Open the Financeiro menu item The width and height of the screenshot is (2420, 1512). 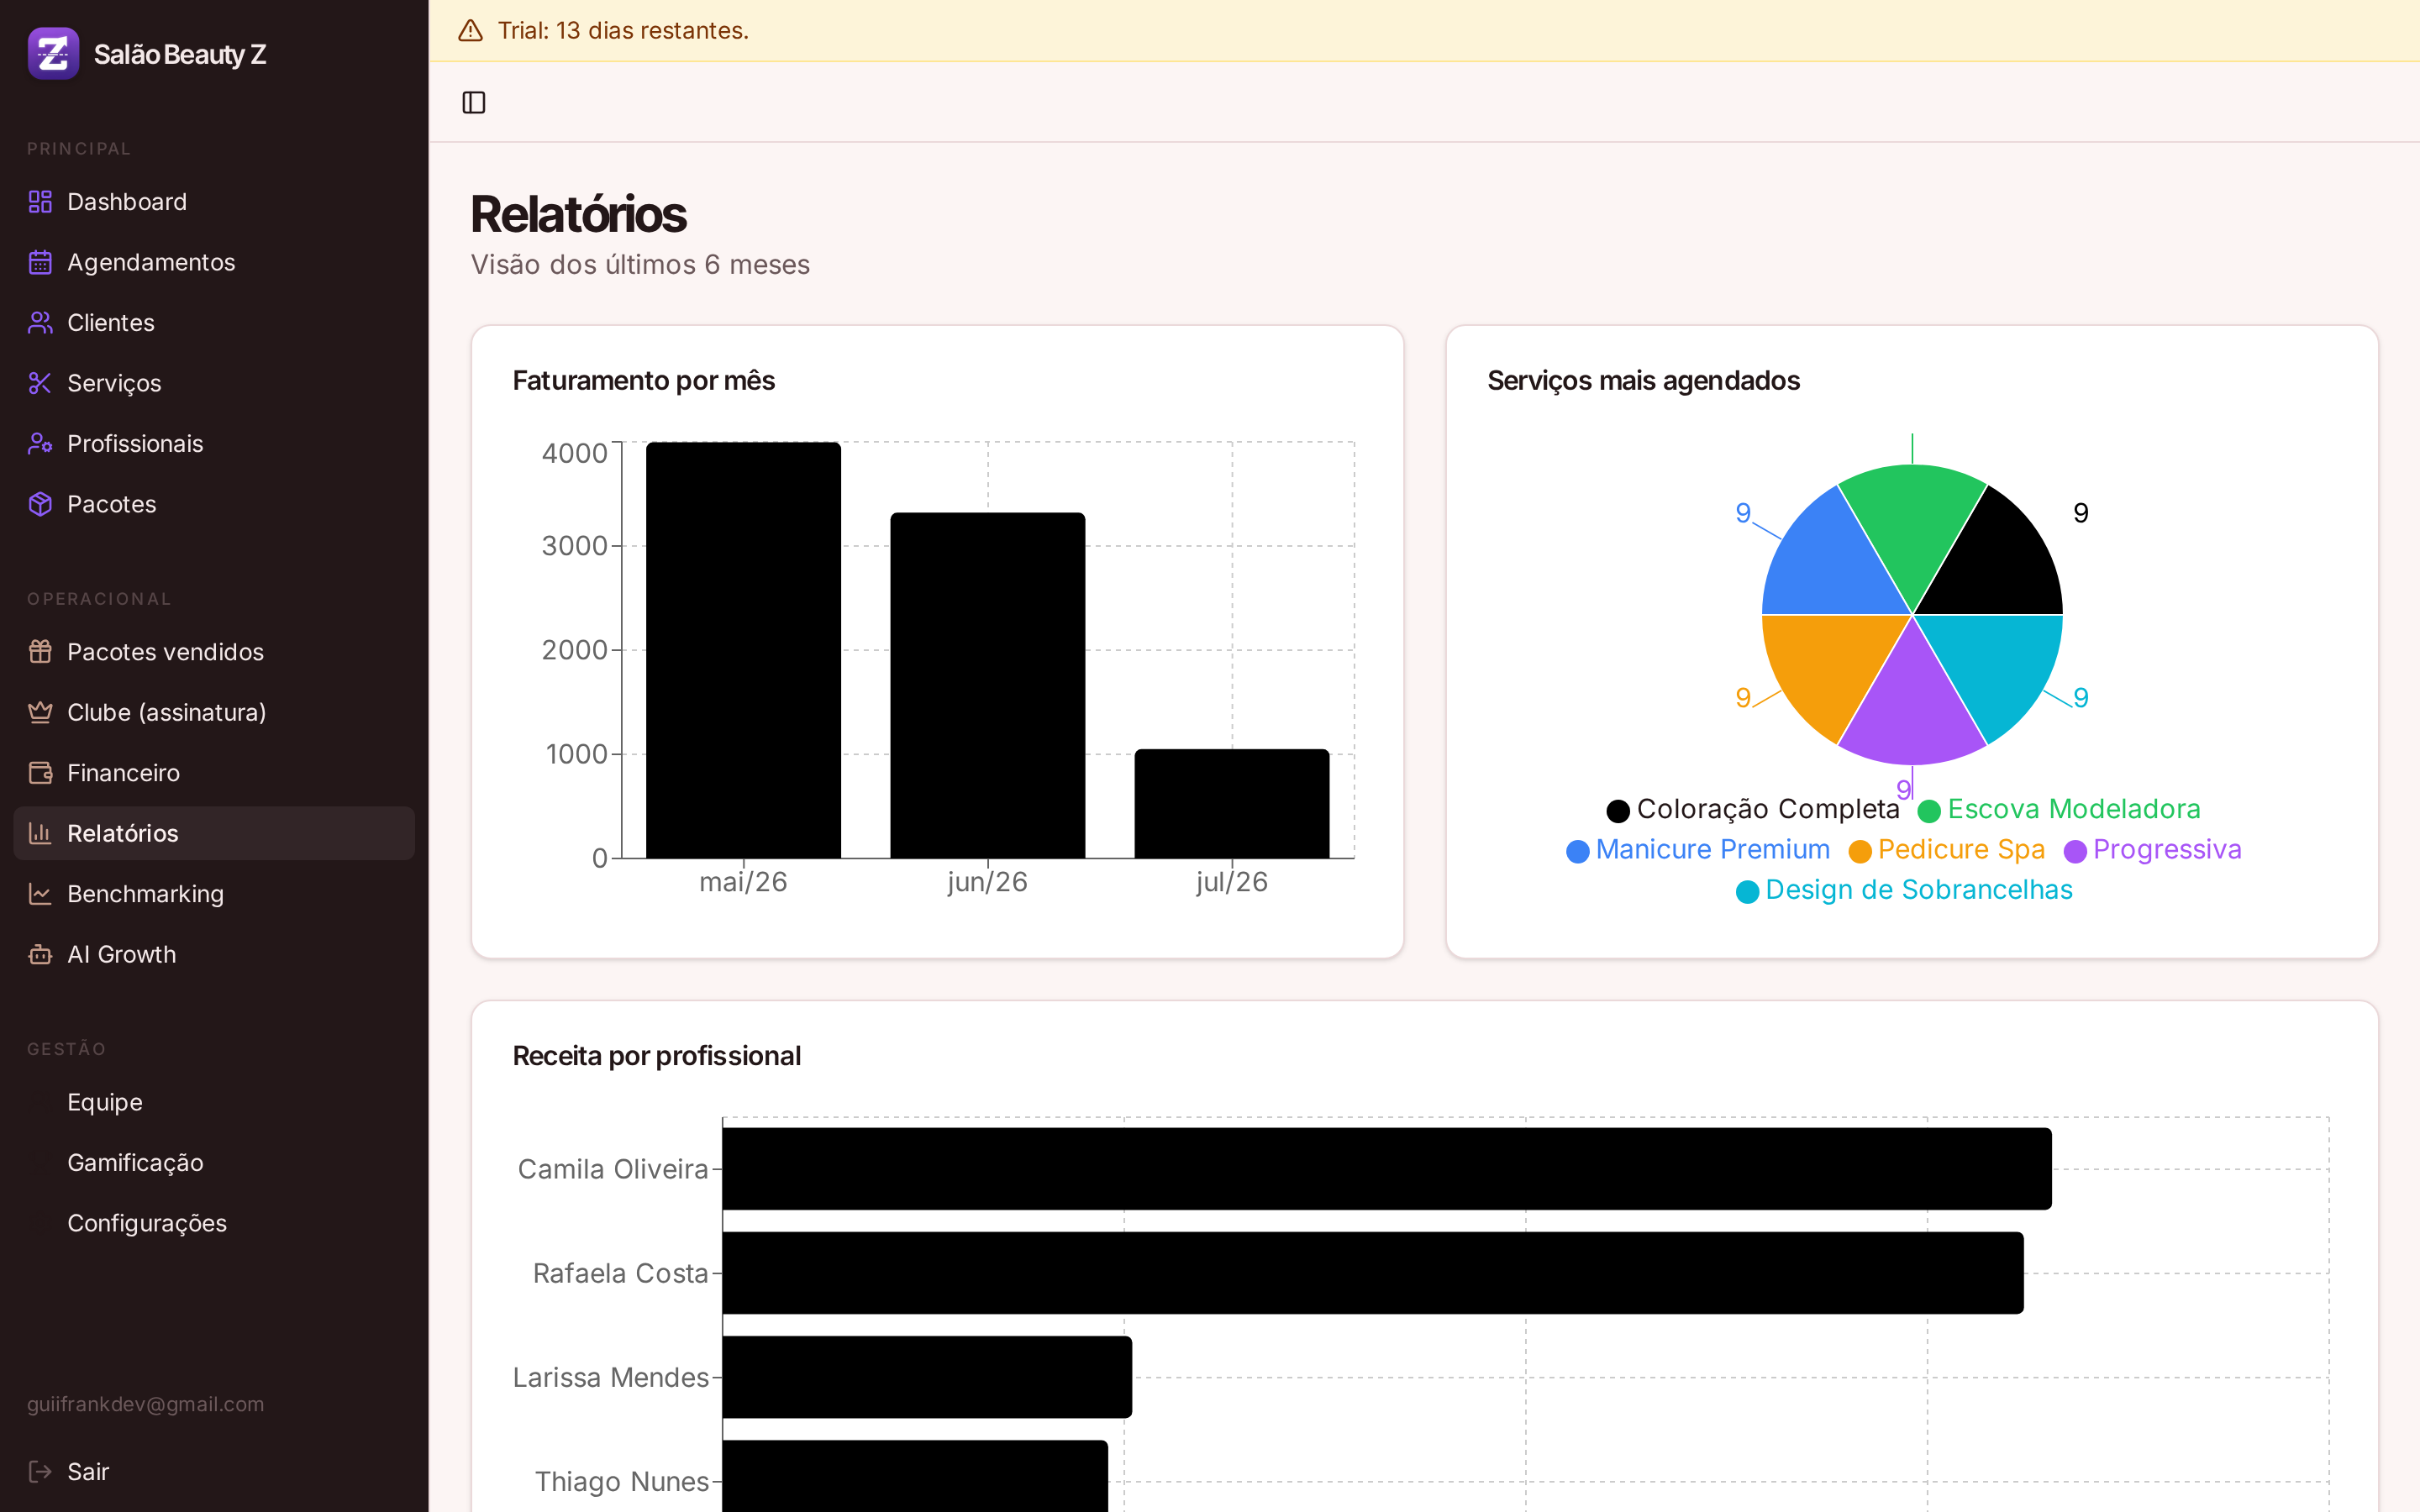coord(214,773)
